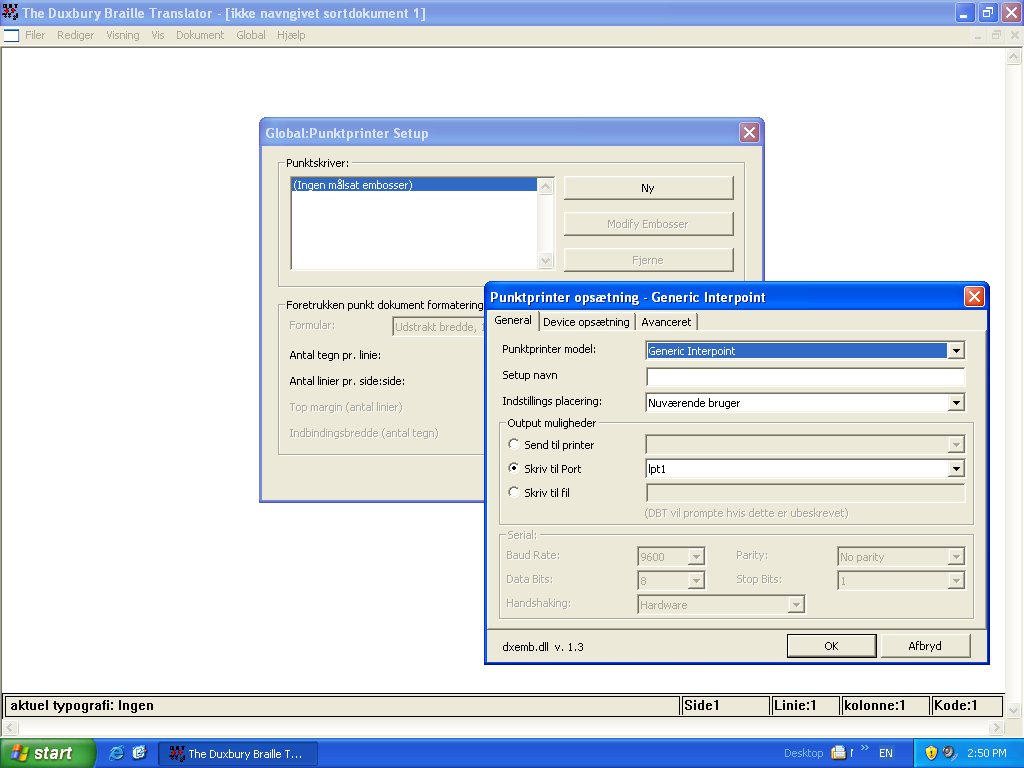This screenshot has height=768, width=1024.
Task: Click Afbryd to cancel setup
Action: [x=925, y=646]
